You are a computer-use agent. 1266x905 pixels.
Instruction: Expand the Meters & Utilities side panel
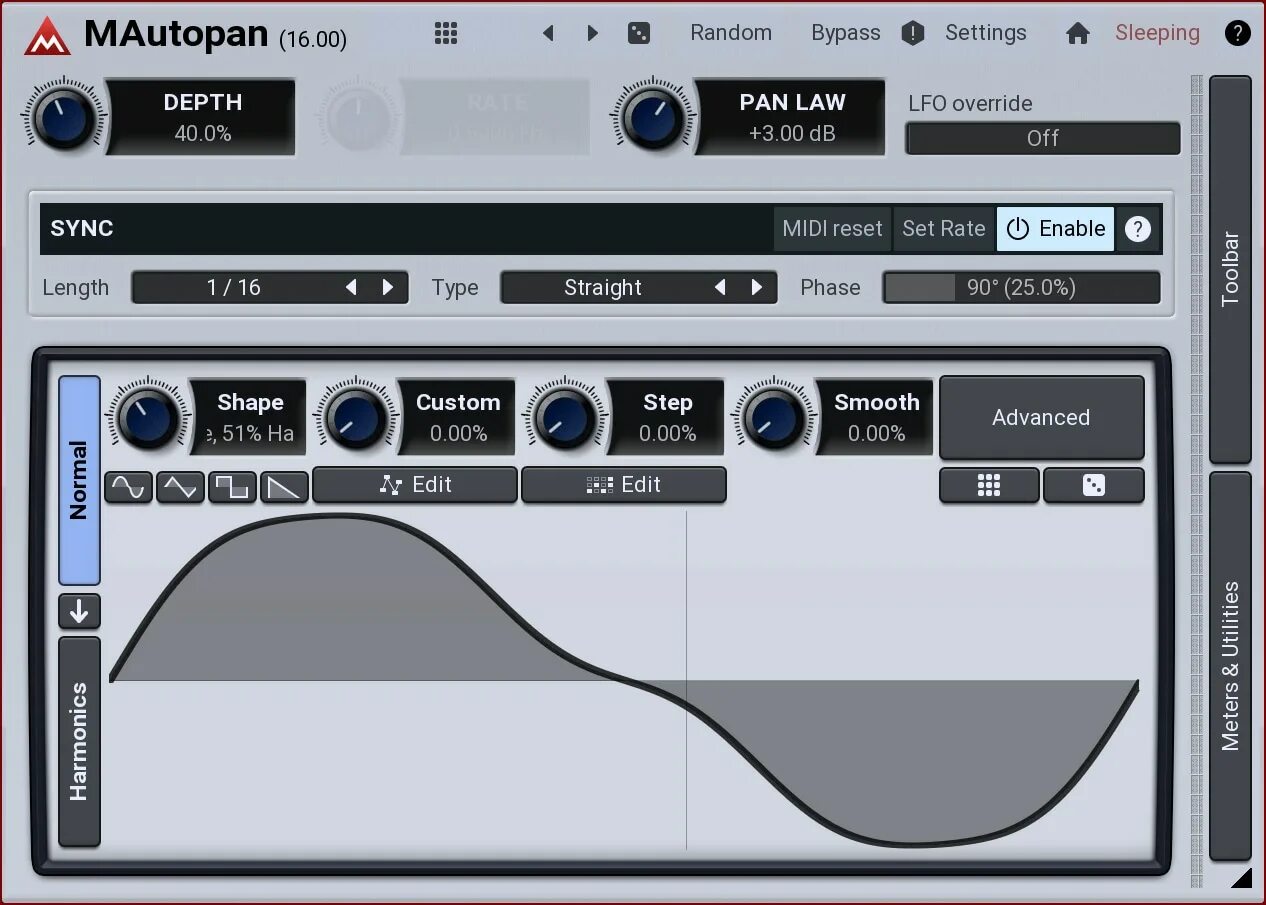pos(1230,666)
